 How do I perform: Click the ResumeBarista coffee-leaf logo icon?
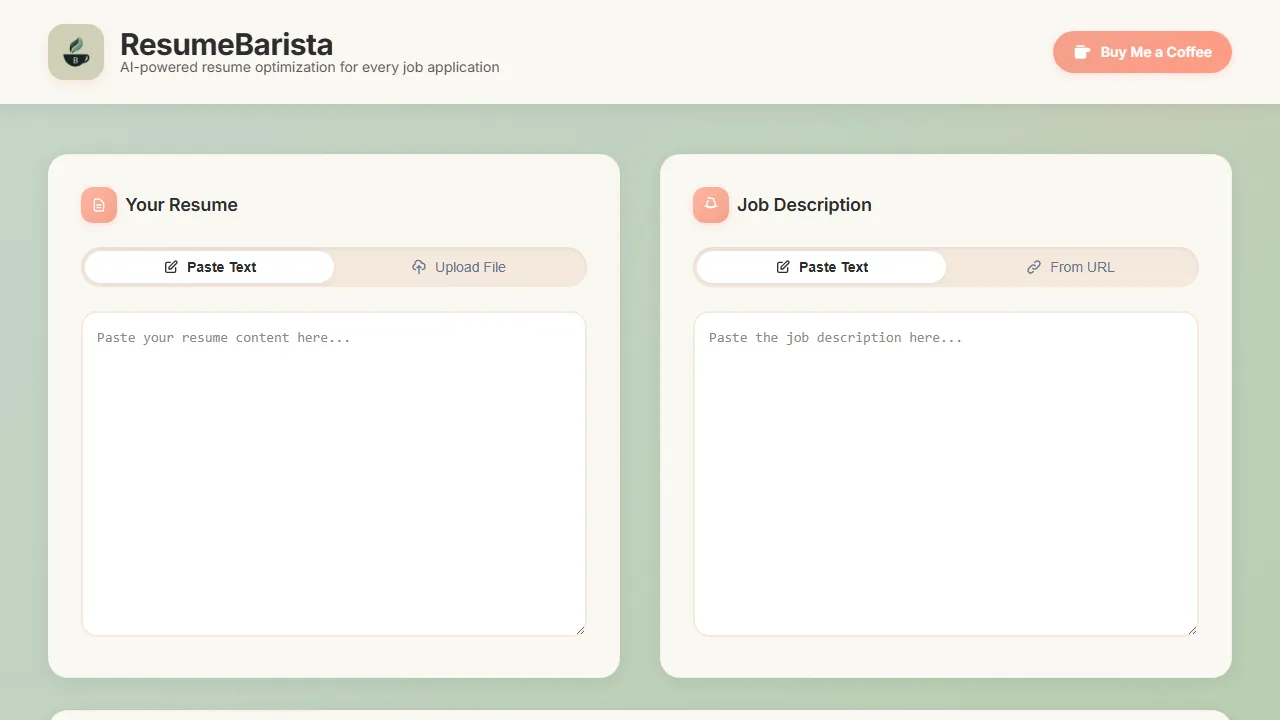click(76, 51)
